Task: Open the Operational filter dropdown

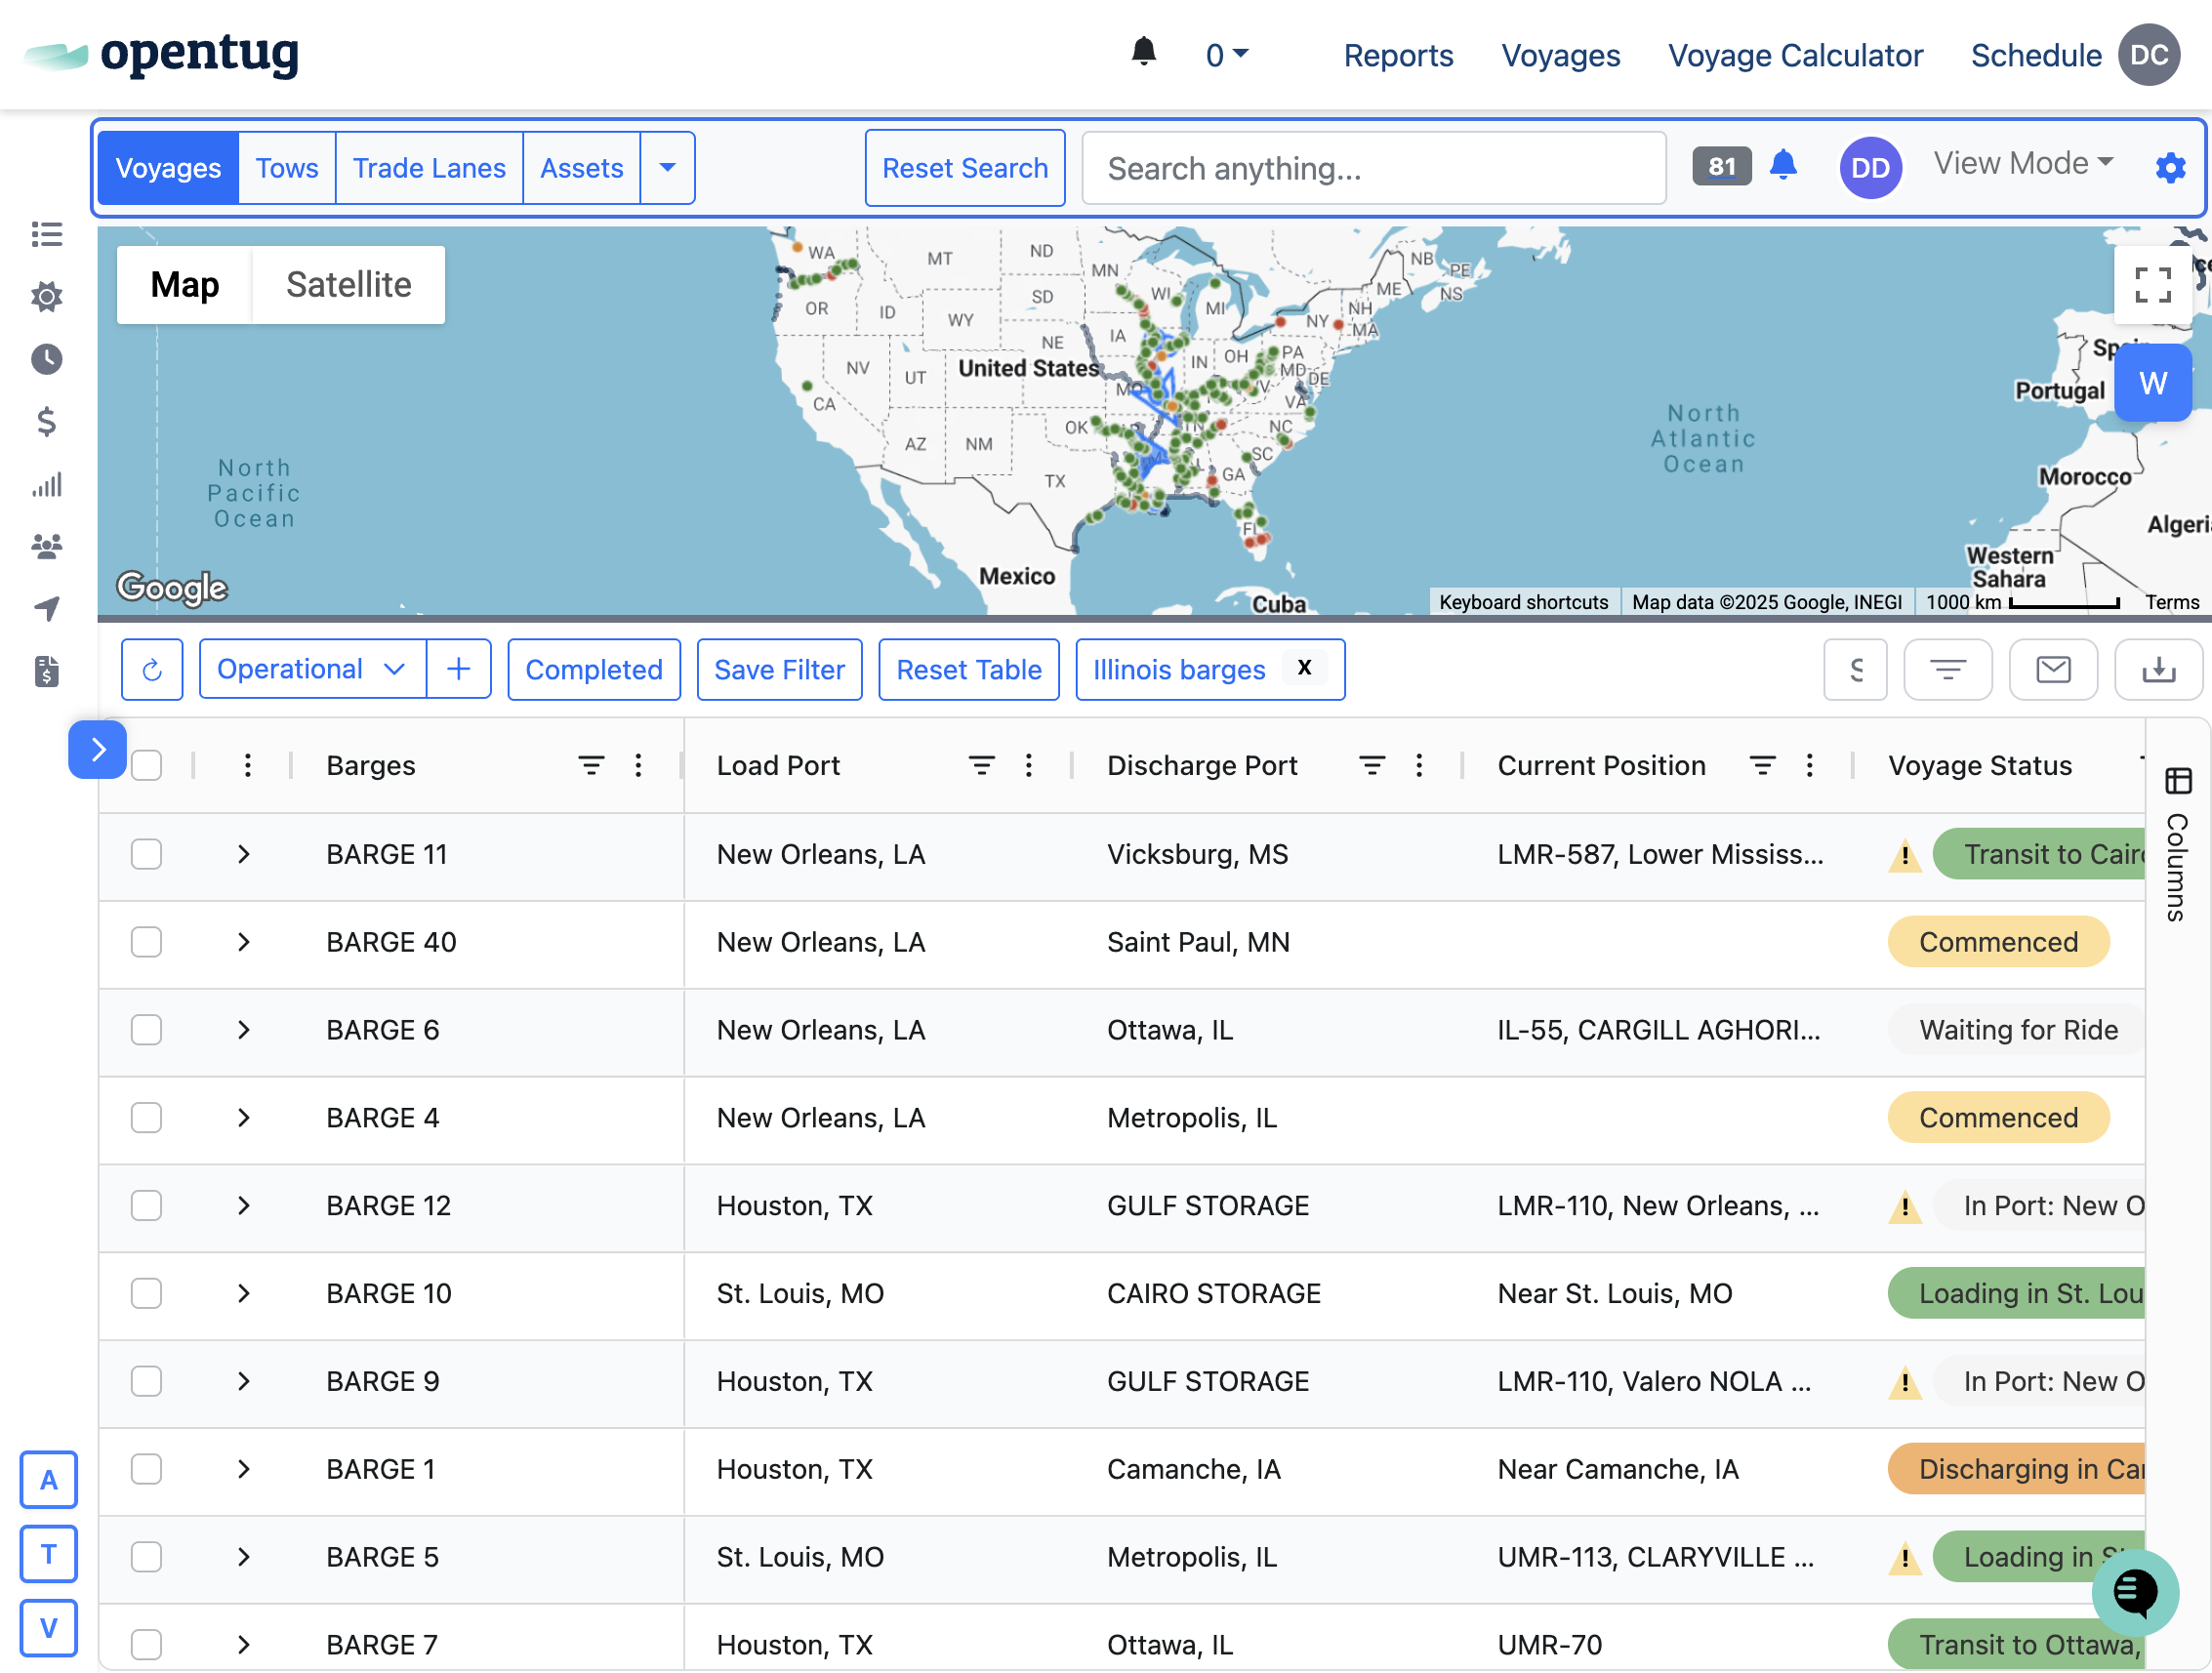Action: [311, 670]
